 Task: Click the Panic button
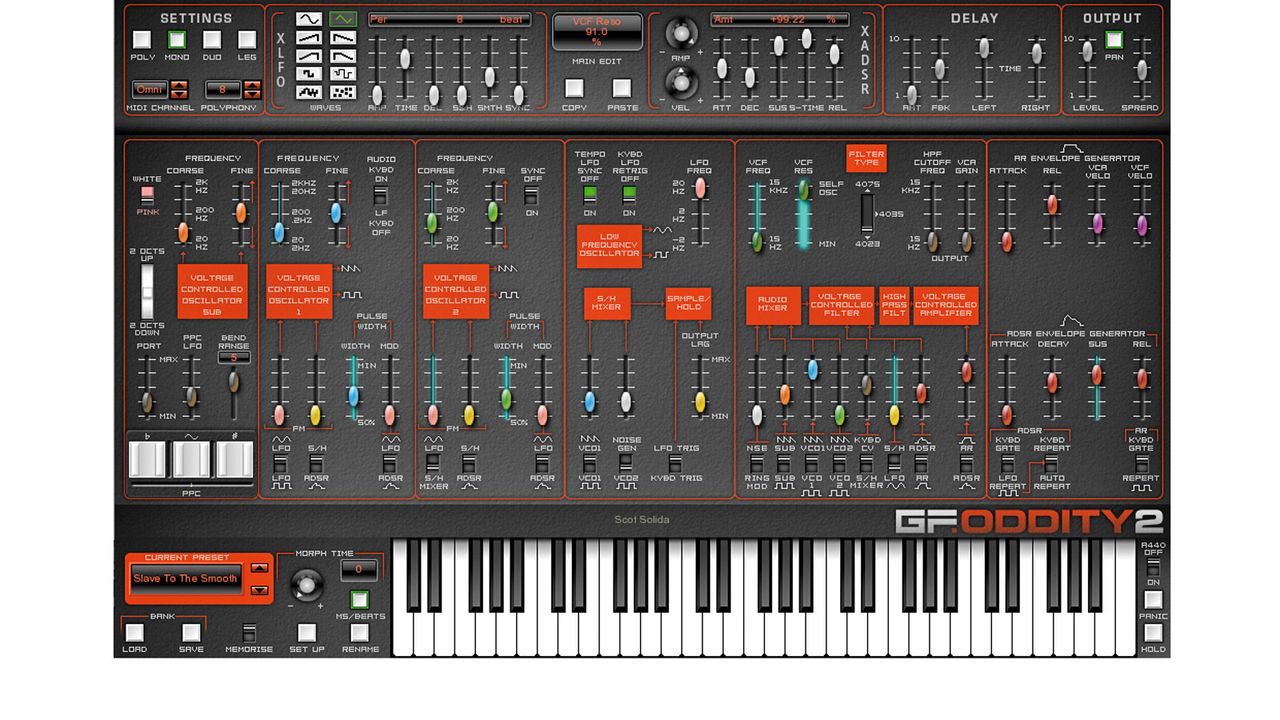tap(1153, 600)
